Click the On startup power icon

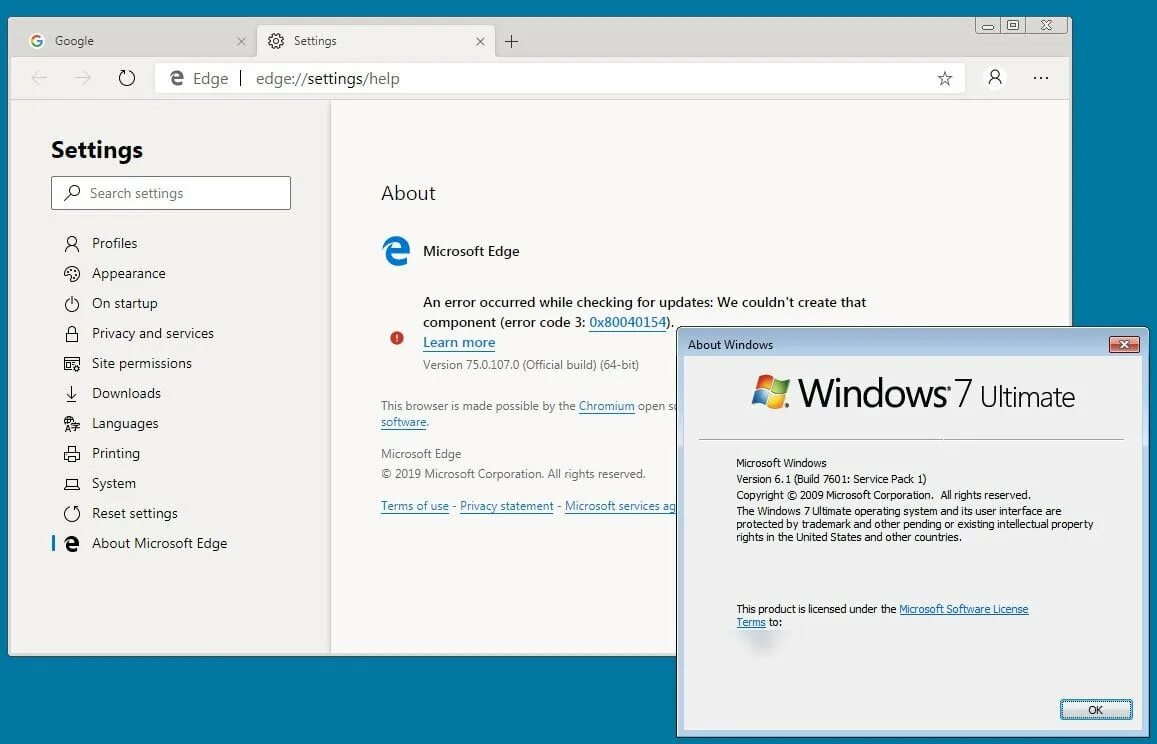72,303
